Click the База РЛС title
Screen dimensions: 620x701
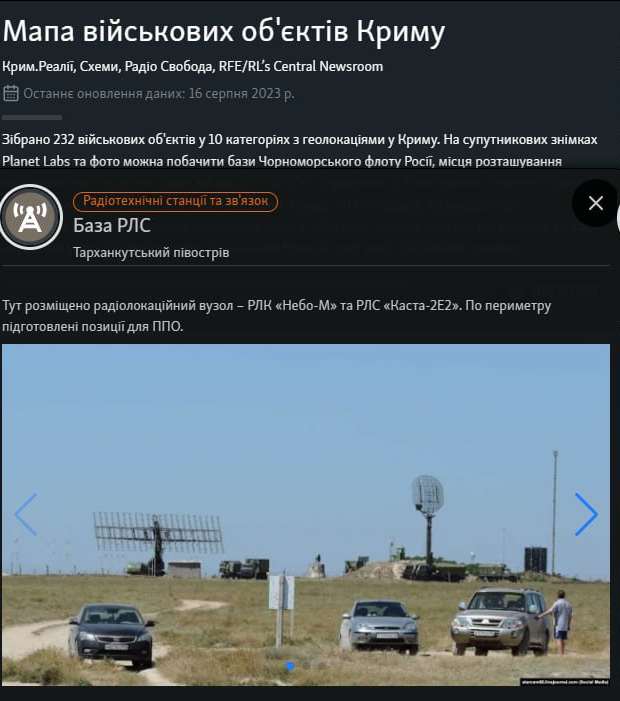tap(112, 225)
